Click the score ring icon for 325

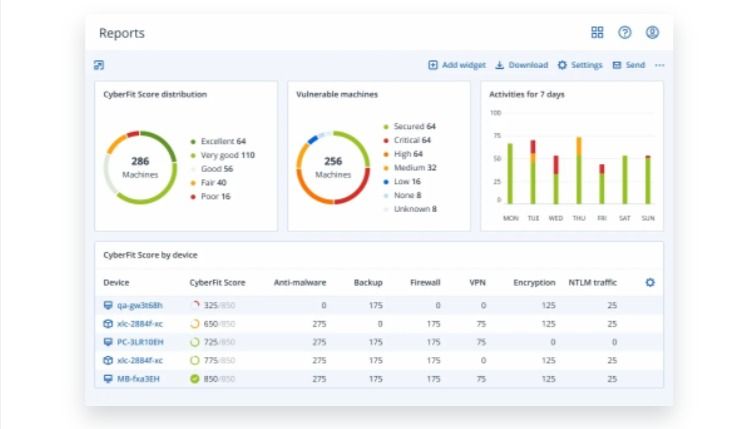pos(194,305)
